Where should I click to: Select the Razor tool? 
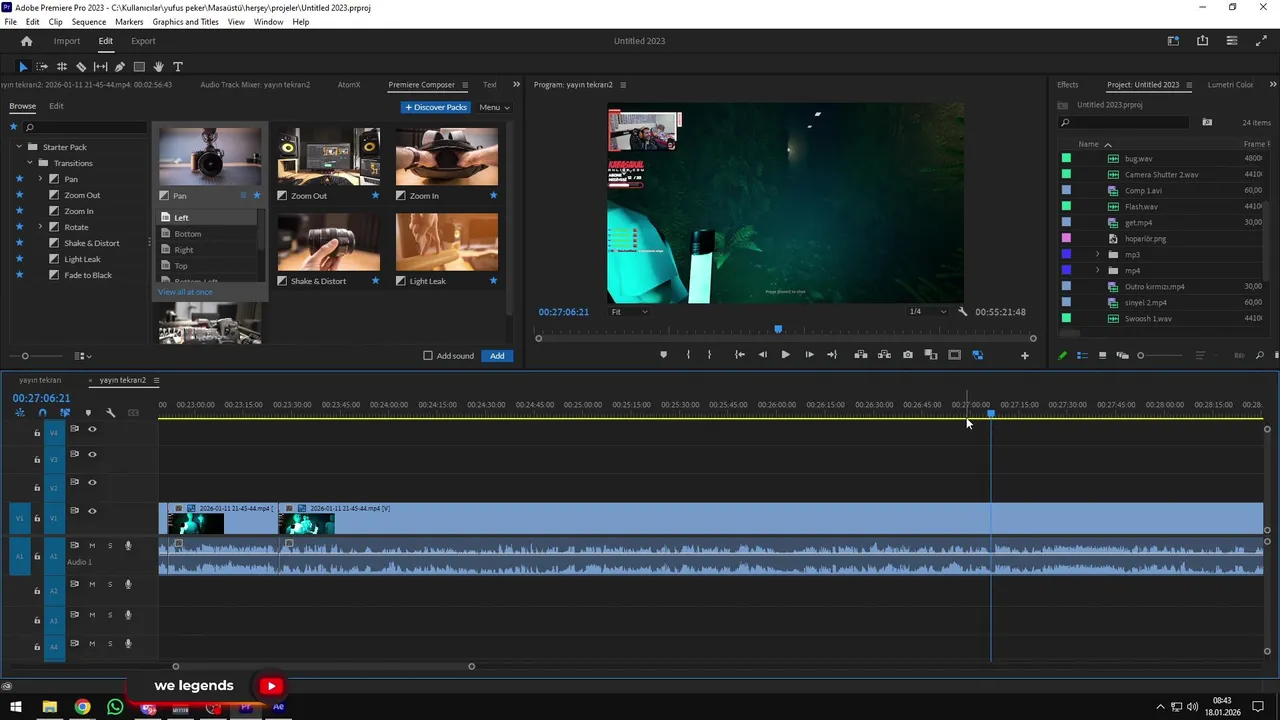click(x=81, y=67)
